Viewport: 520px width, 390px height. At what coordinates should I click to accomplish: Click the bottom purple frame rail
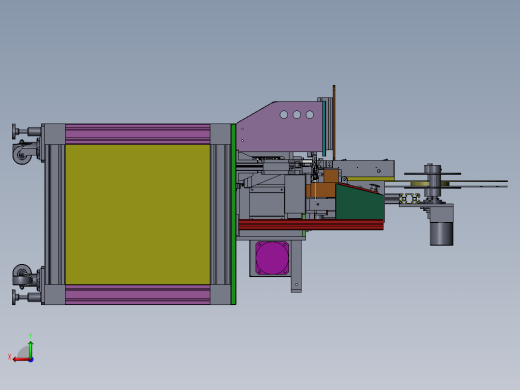138,294
